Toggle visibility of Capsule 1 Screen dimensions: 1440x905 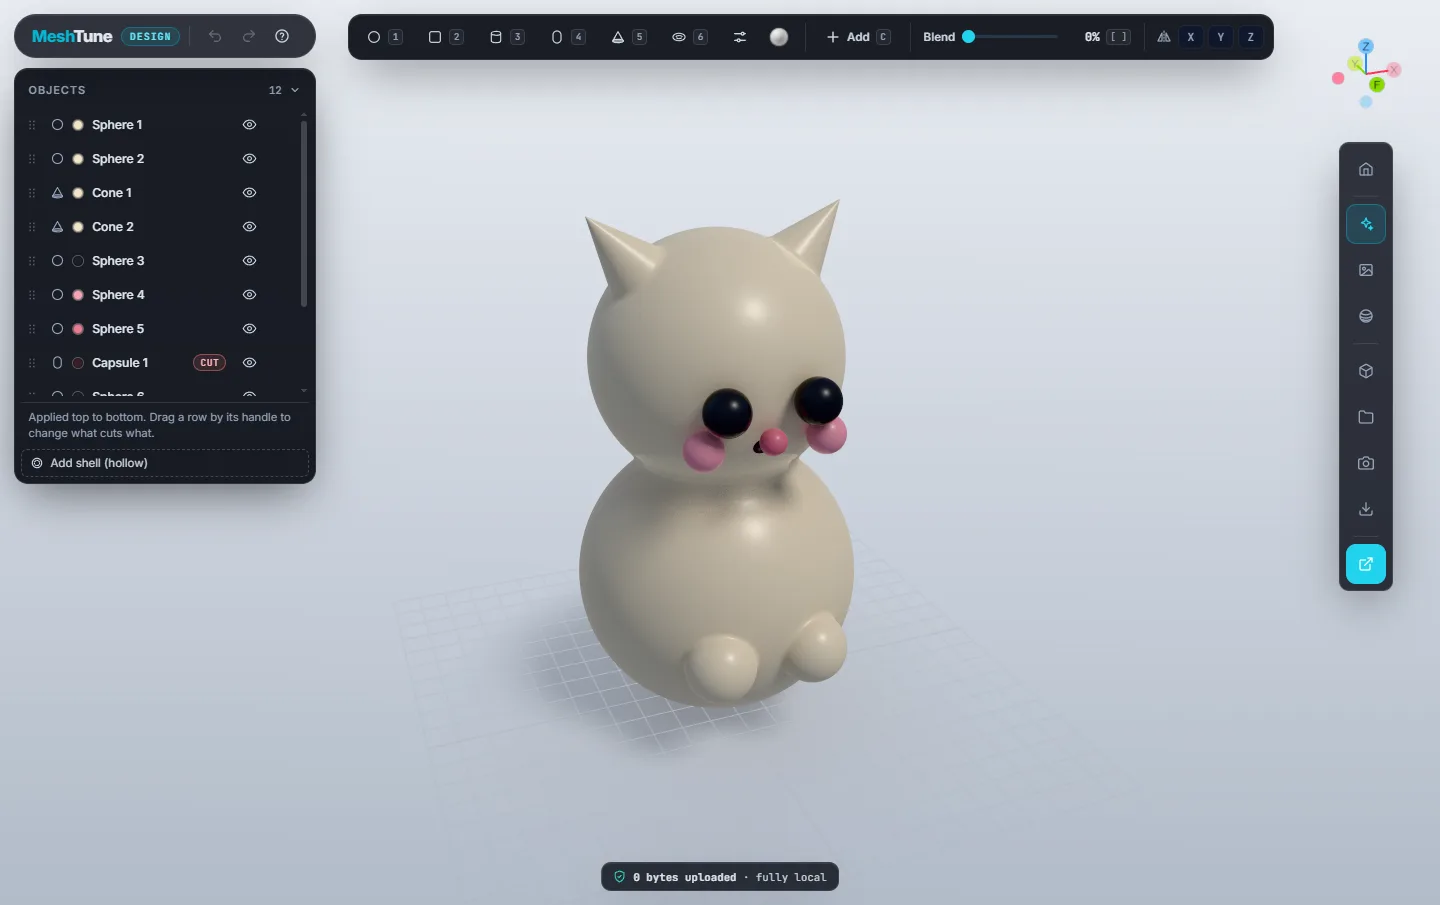point(250,363)
